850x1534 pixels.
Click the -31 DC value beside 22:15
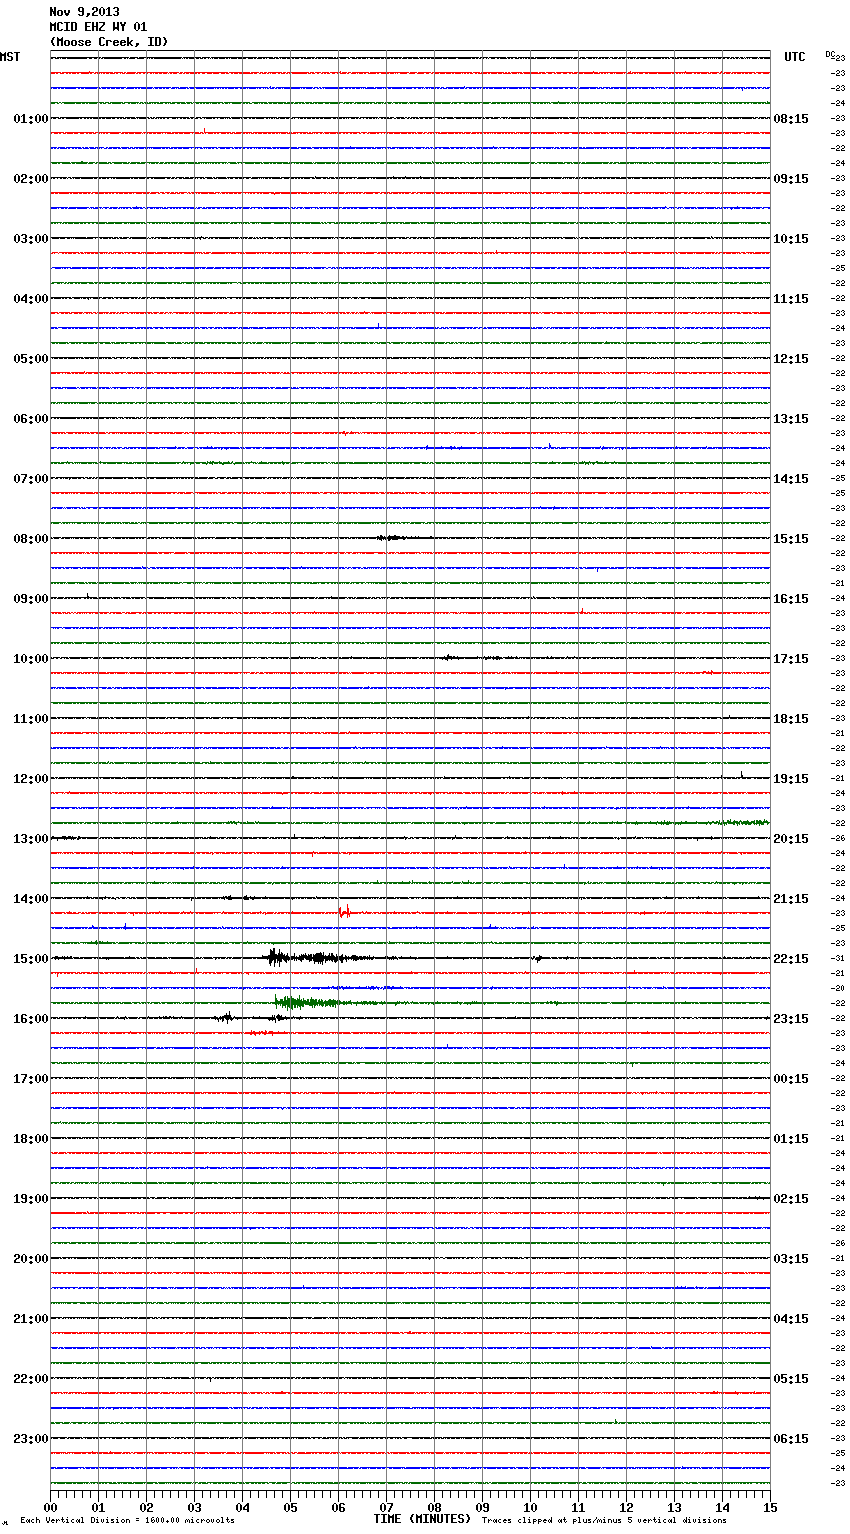point(839,959)
